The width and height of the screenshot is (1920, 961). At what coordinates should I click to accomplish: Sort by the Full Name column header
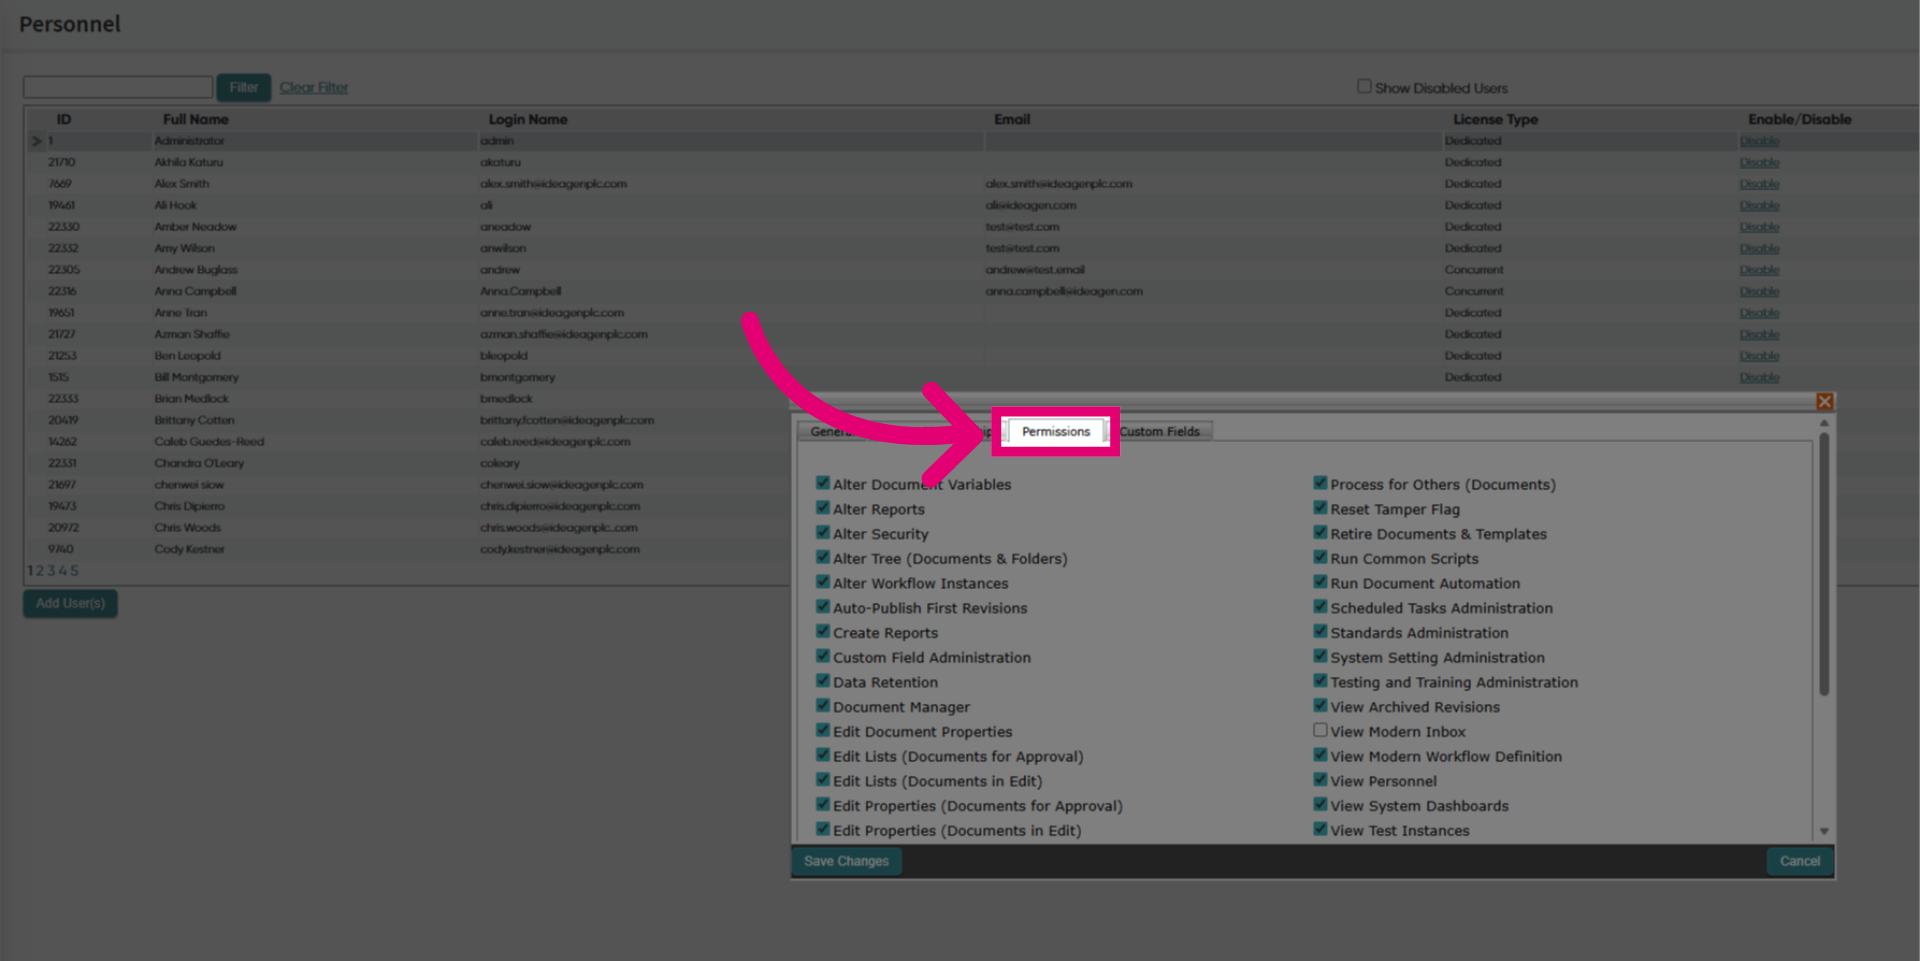(196, 119)
